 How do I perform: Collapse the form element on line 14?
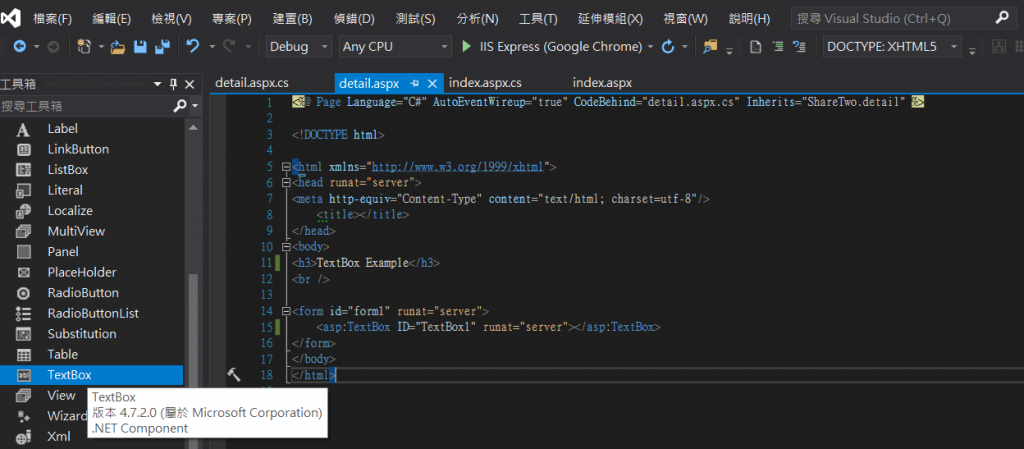tap(285, 311)
